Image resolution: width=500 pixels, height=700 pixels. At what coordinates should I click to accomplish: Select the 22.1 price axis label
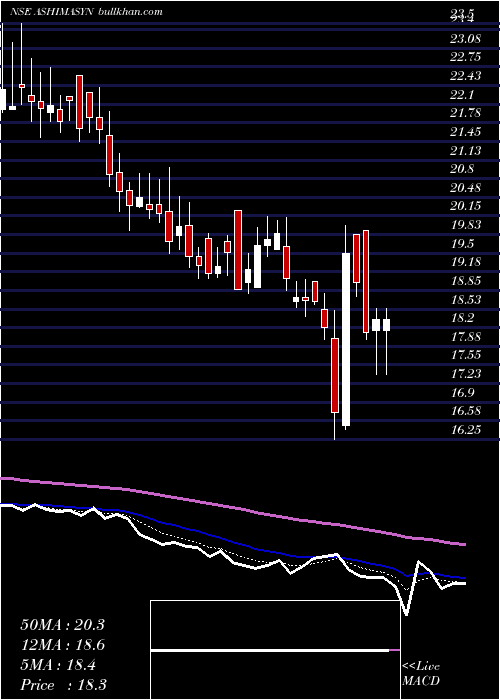click(462, 95)
